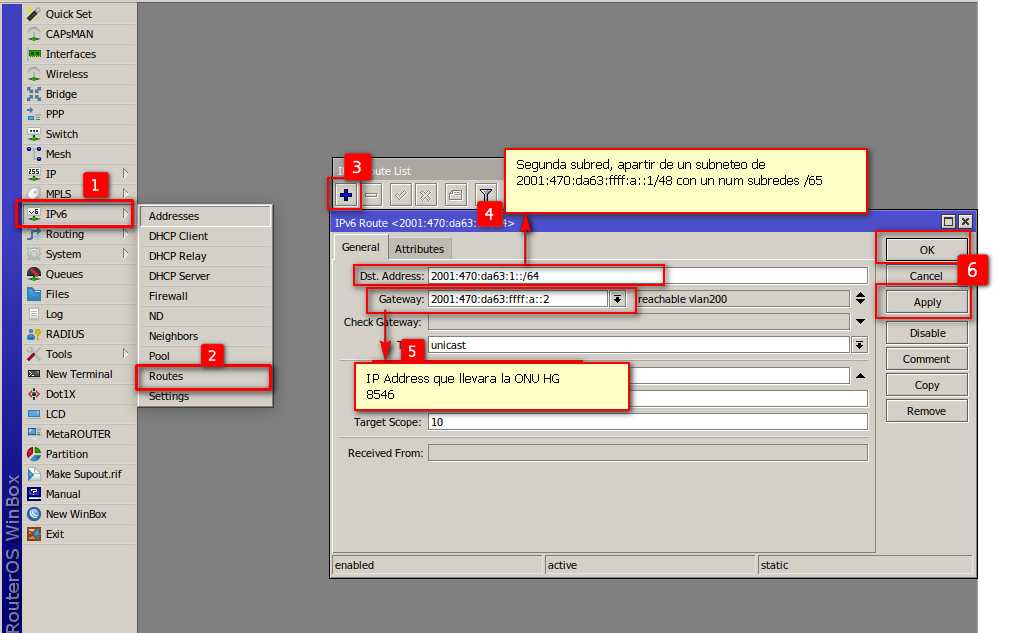Click the Disable cross icon in toolbar
1013x633 pixels.
pos(425,194)
